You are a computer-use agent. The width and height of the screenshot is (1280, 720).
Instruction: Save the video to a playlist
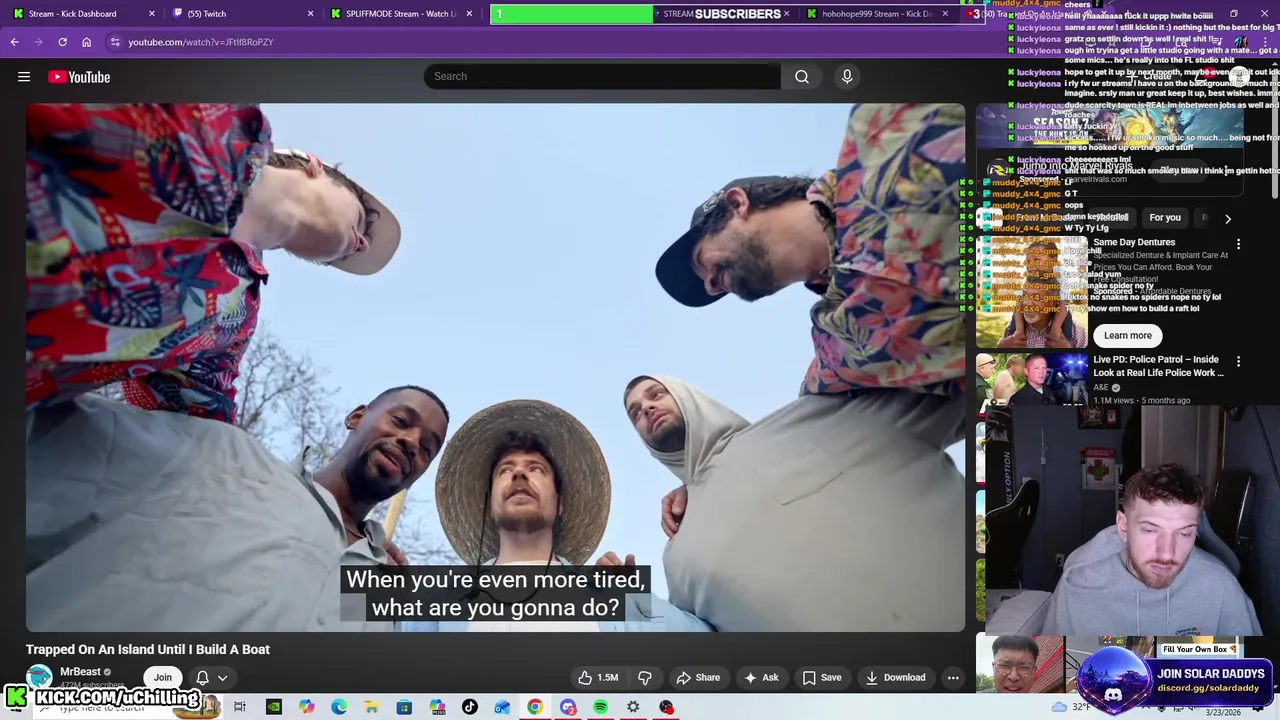[x=822, y=677]
